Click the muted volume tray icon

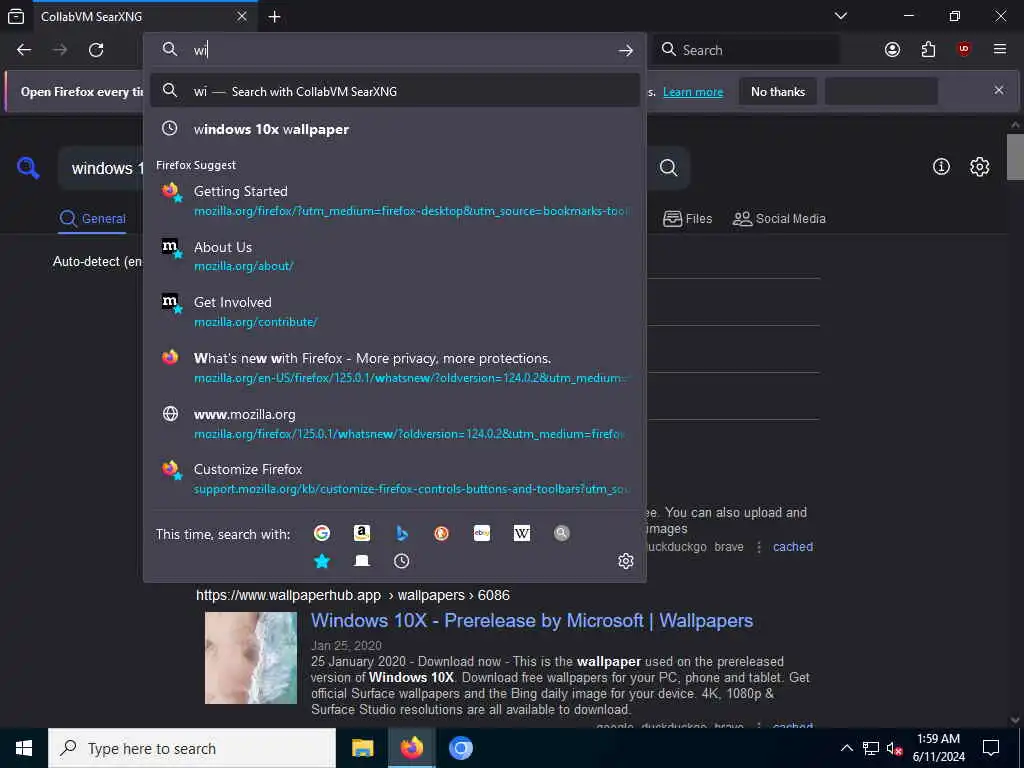tap(895, 748)
